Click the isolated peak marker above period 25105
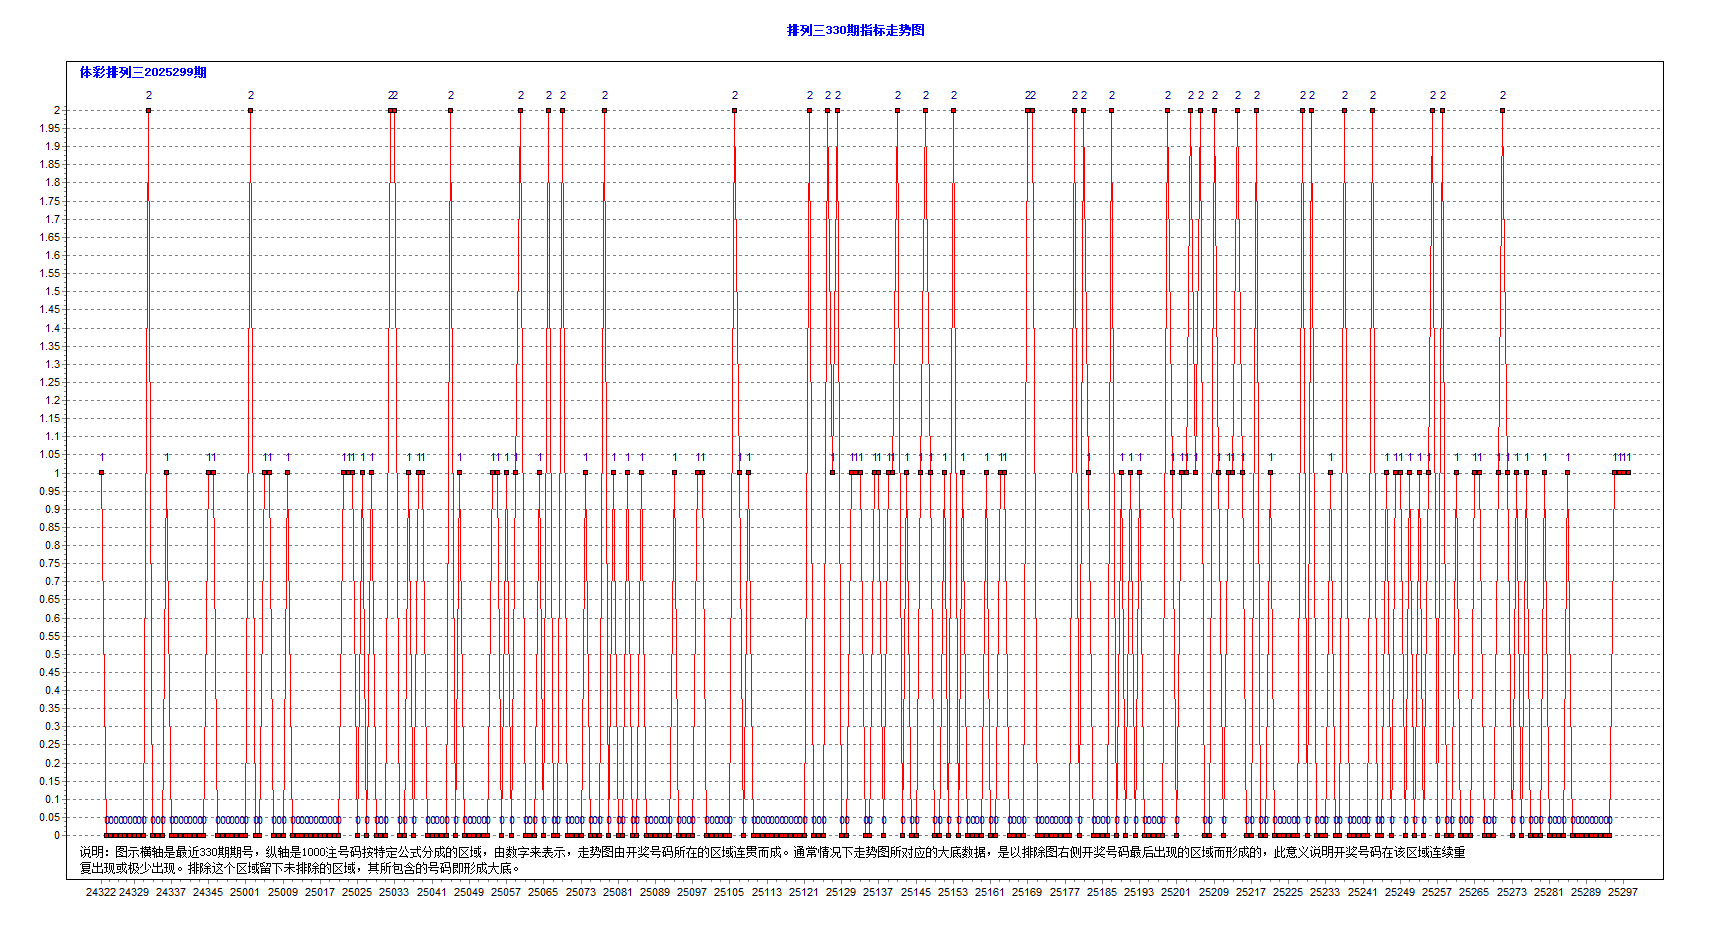 click(x=734, y=110)
